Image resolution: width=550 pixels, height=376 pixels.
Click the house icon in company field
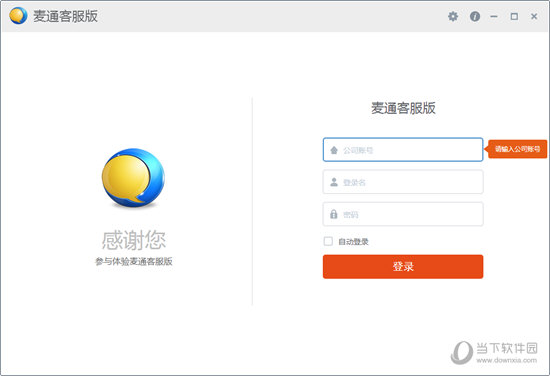(334, 150)
